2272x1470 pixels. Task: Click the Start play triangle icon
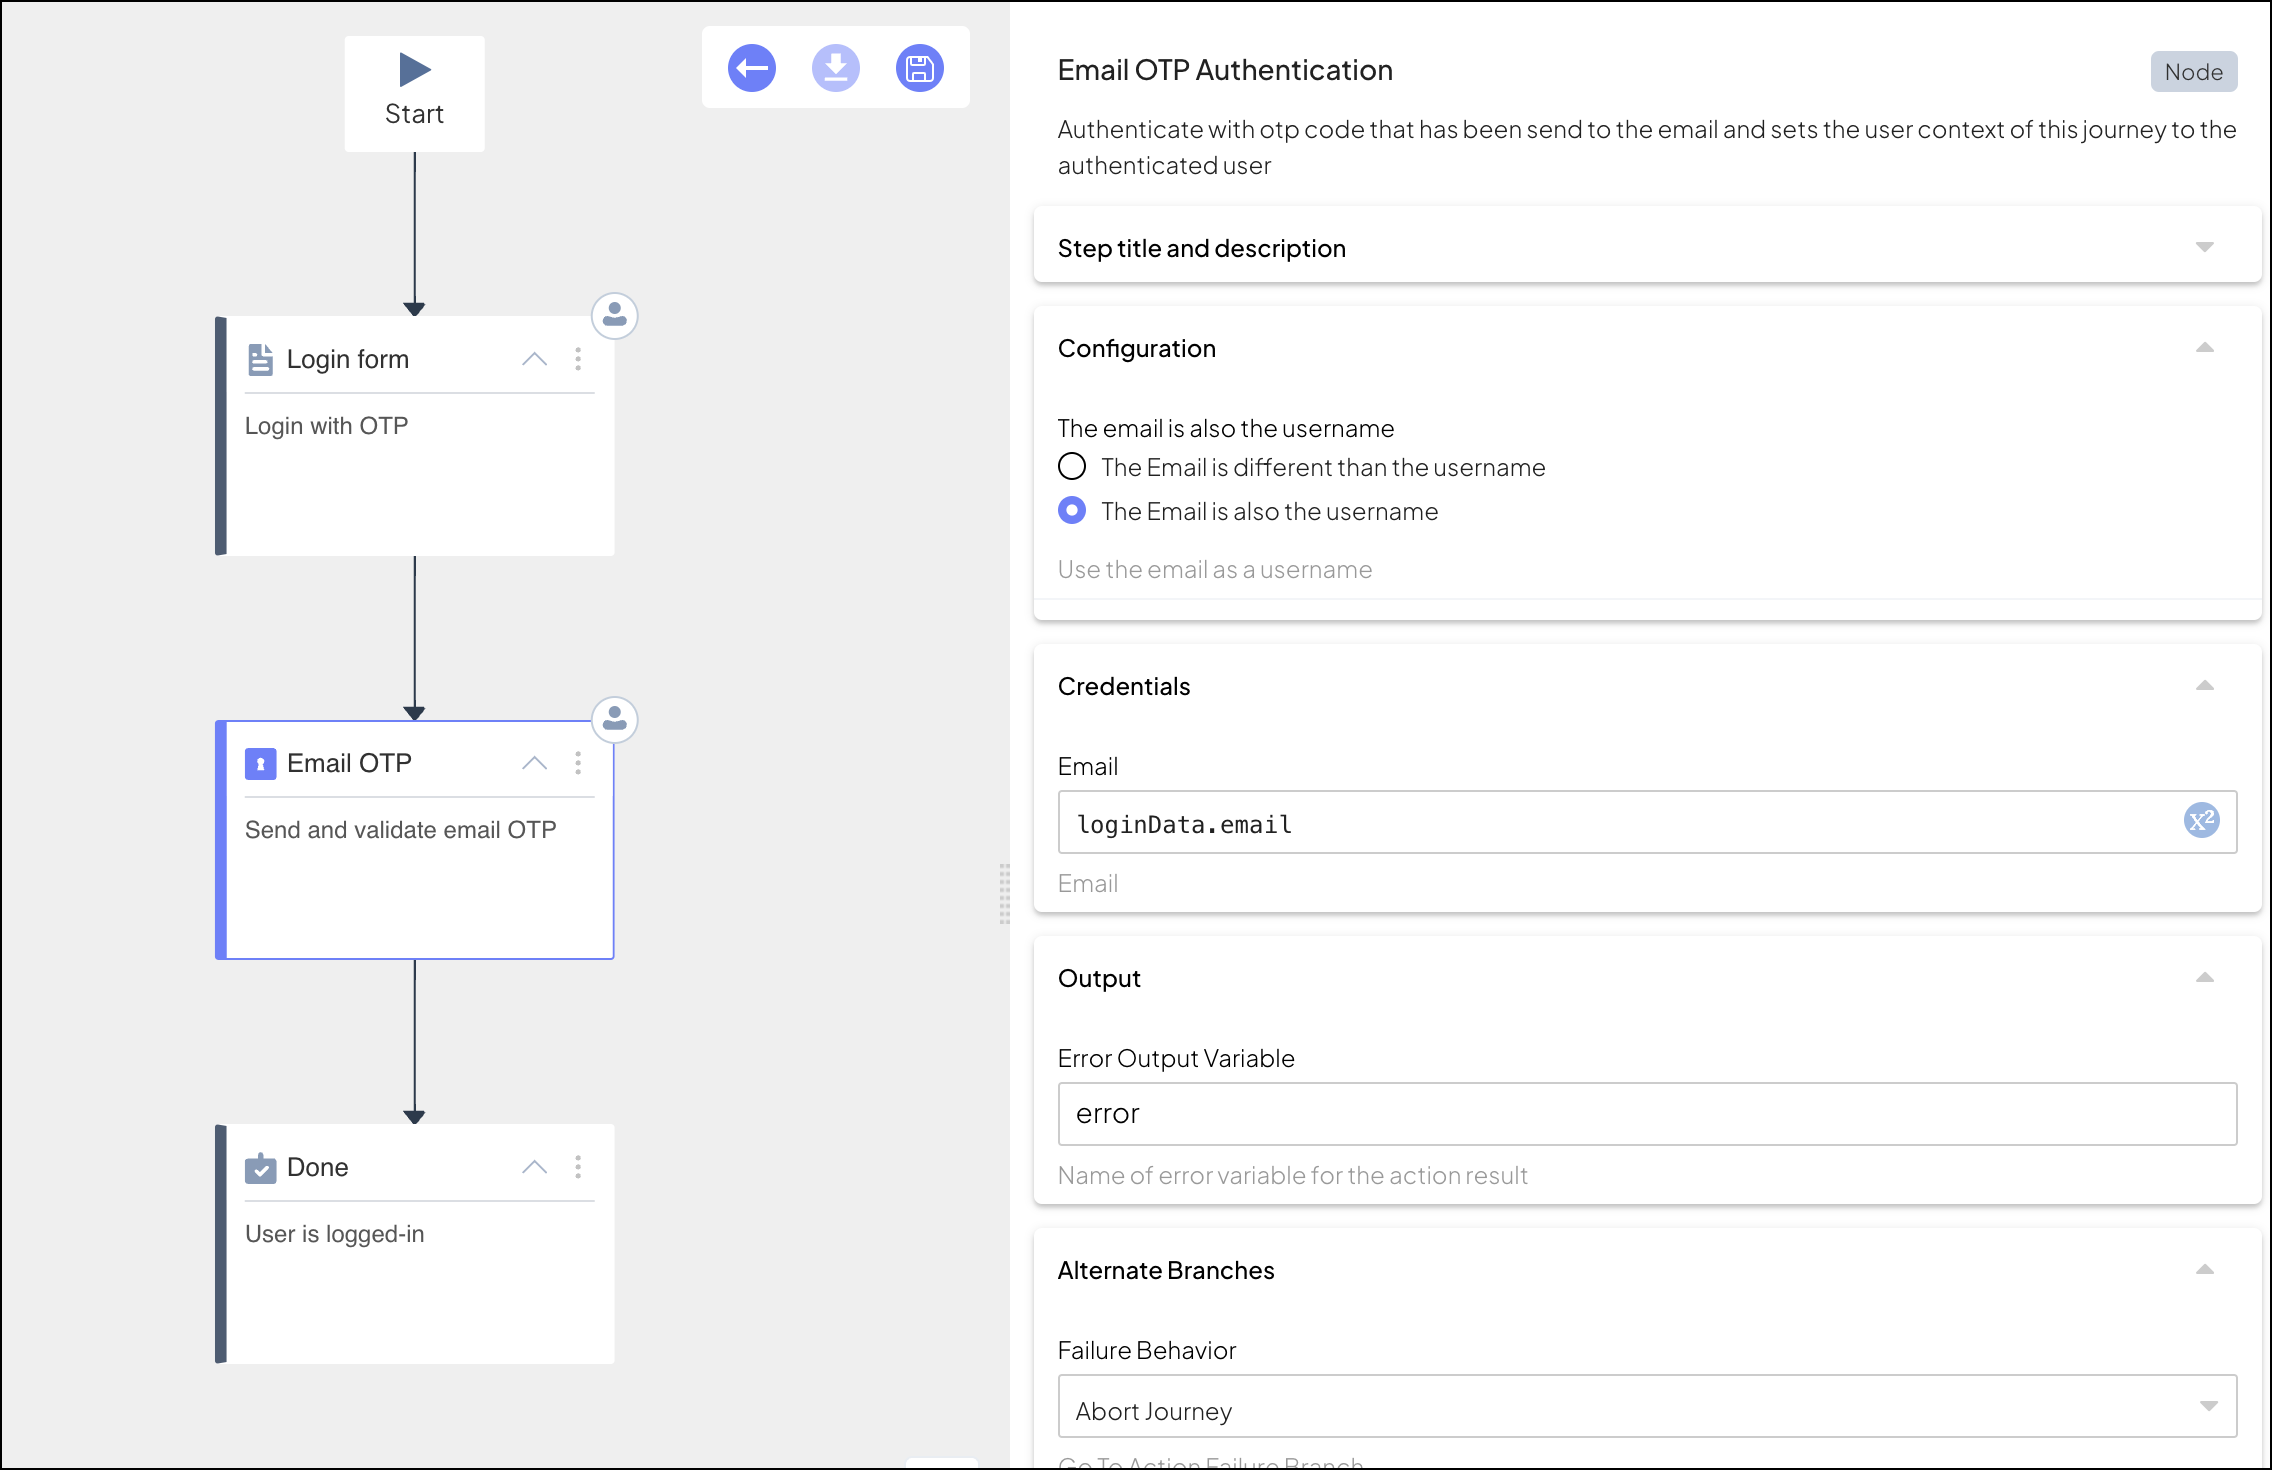click(x=414, y=70)
